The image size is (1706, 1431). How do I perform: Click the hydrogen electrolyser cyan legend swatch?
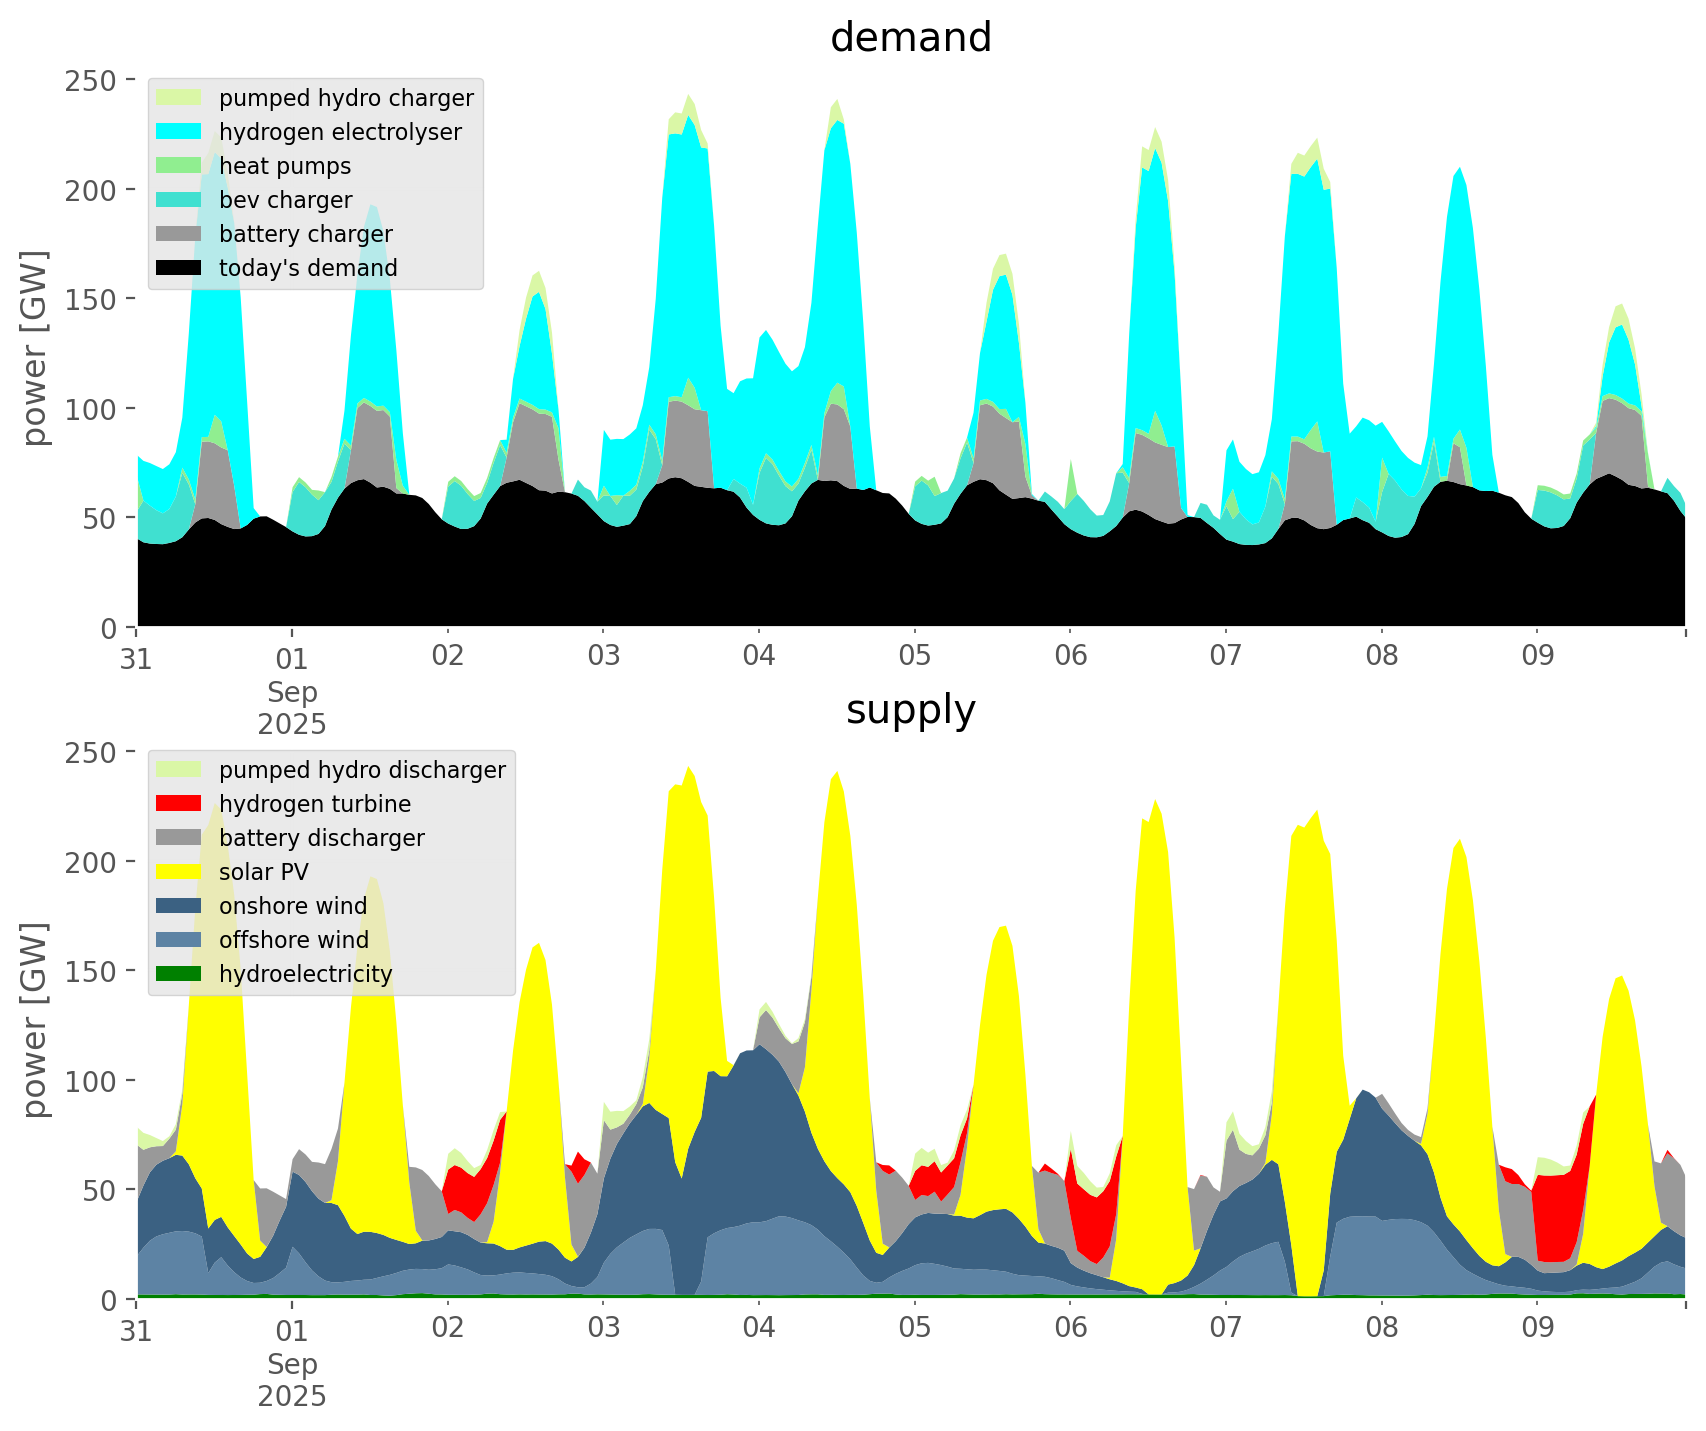(179, 132)
